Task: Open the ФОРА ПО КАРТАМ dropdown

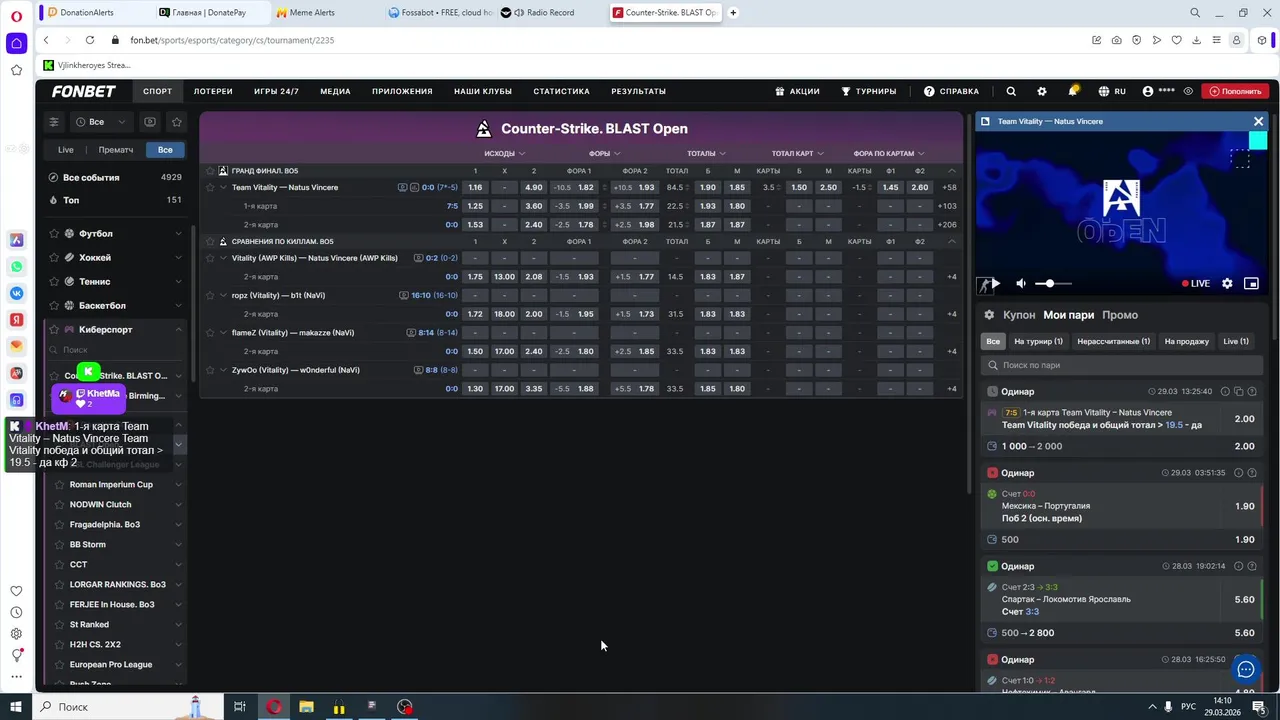Action: pos(889,154)
